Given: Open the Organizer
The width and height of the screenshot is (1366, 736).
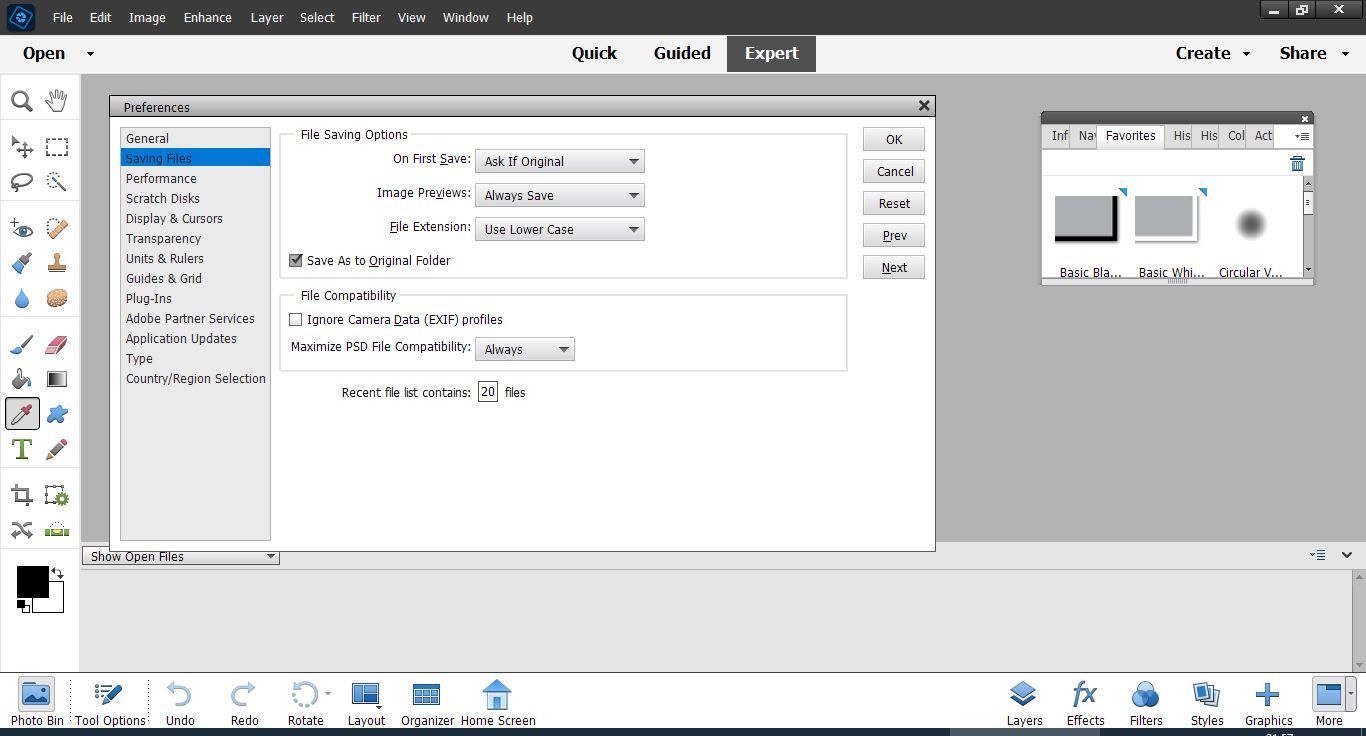Looking at the screenshot, I should coord(427,702).
